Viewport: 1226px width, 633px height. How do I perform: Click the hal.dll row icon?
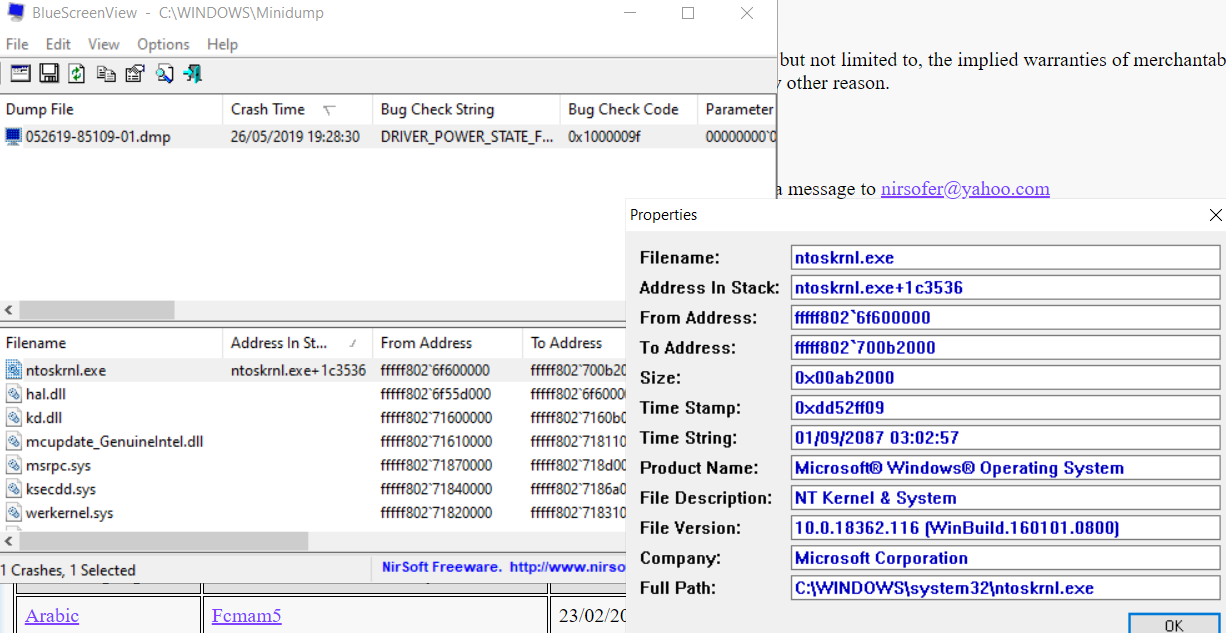[13, 394]
